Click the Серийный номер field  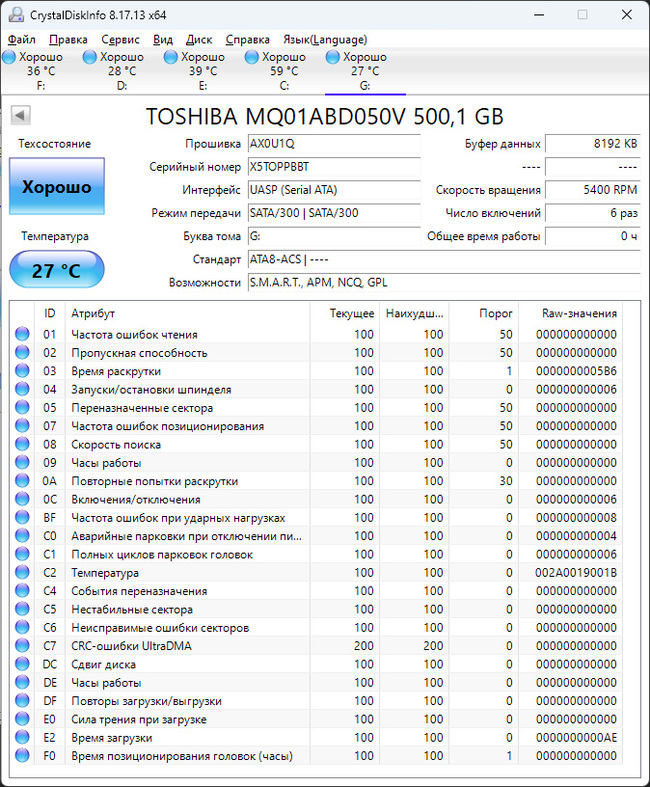(332, 167)
